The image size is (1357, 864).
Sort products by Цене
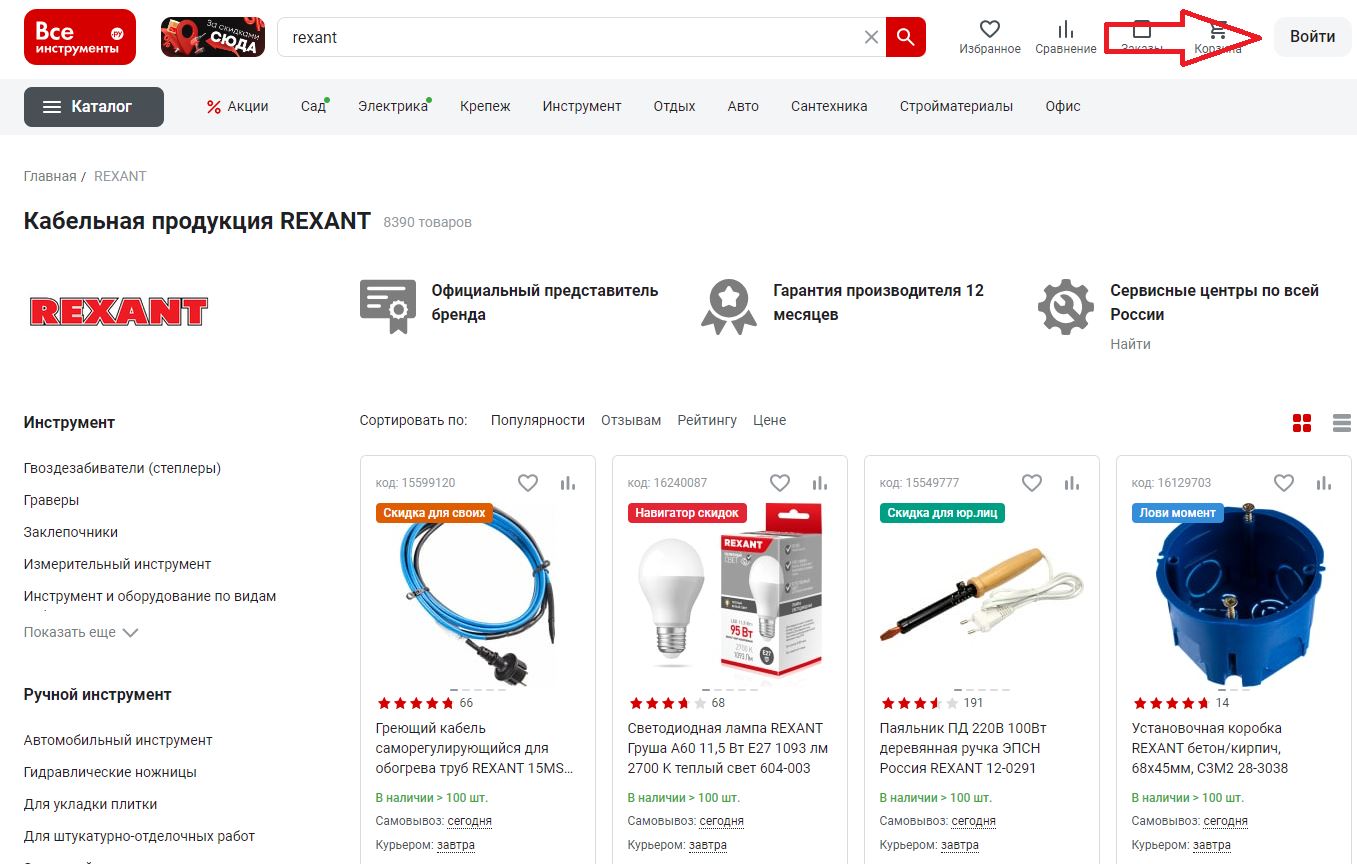coord(770,421)
